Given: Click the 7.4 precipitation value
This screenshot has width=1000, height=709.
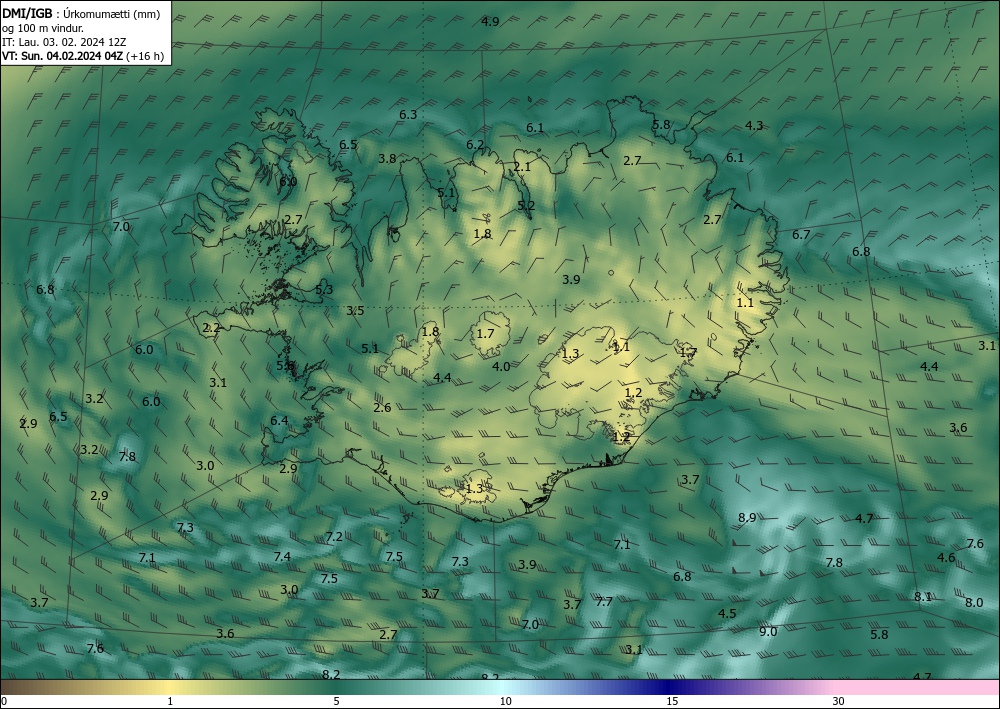Looking at the screenshot, I should tap(282, 557).
